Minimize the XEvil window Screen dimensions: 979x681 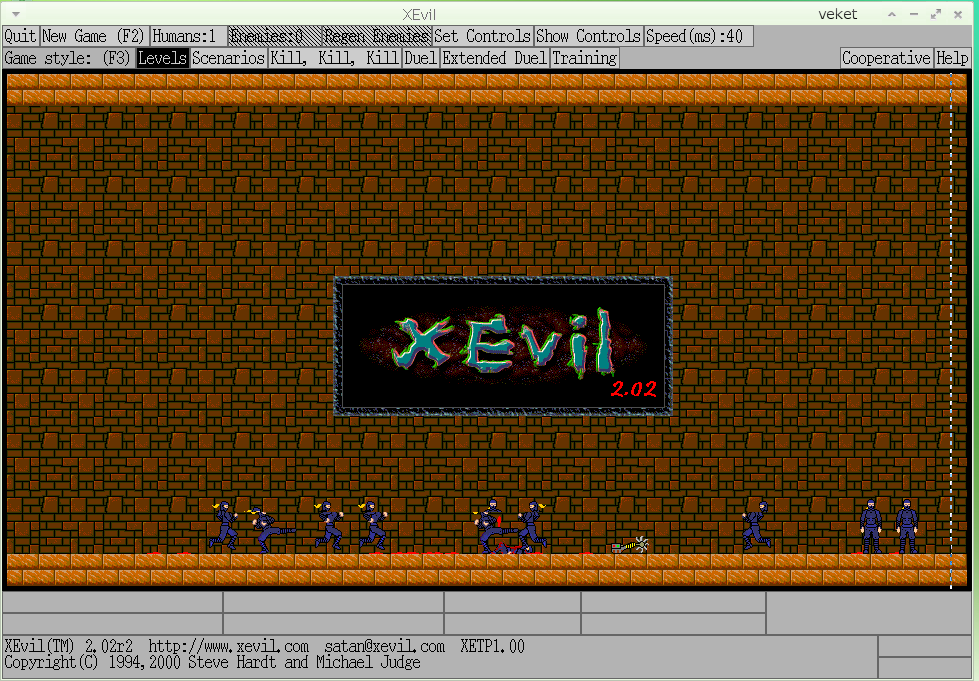pos(914,14)
